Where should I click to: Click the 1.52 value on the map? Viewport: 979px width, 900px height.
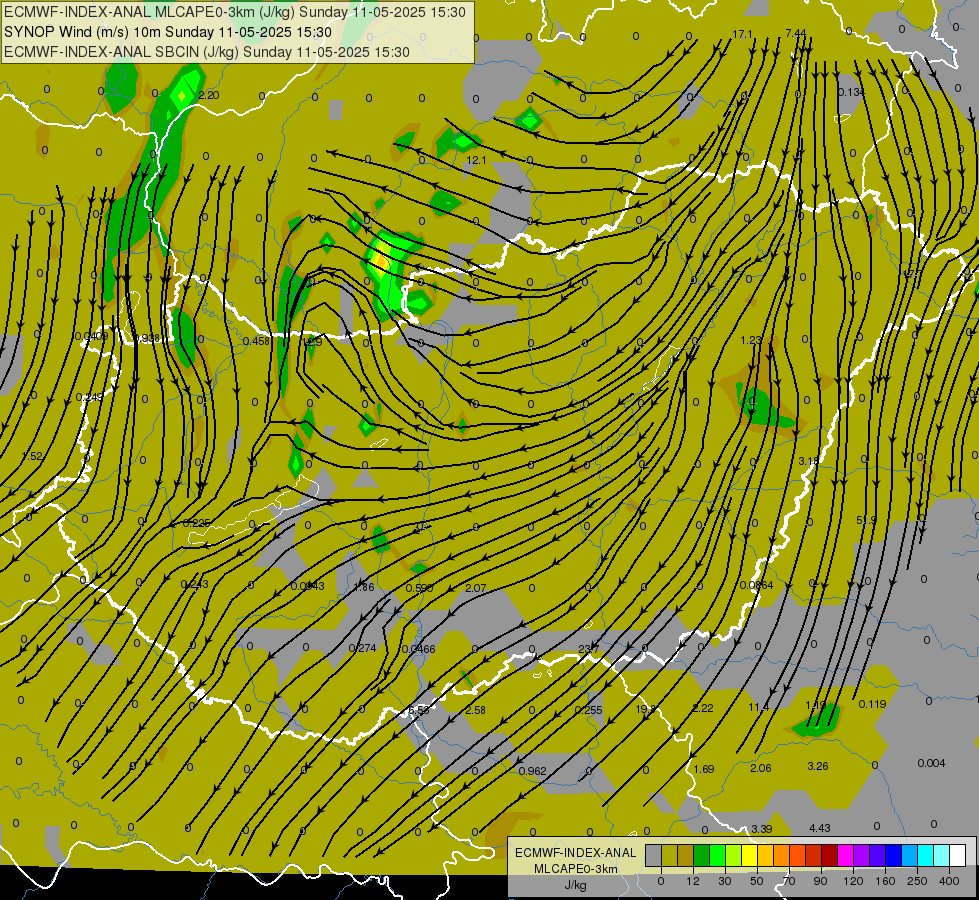[x=32, y=456]
